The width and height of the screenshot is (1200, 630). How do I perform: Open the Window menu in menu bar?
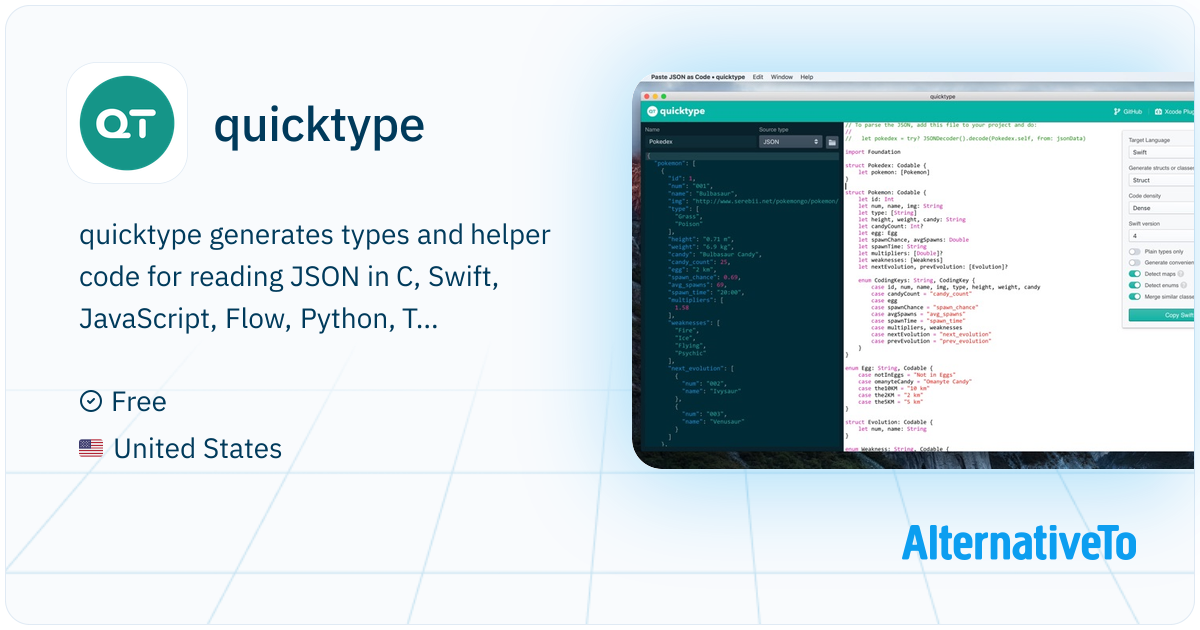pos(782,77)
